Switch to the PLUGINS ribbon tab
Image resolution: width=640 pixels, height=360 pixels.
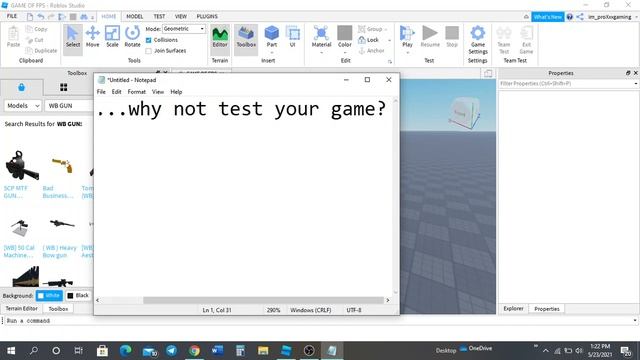point(207,16)
